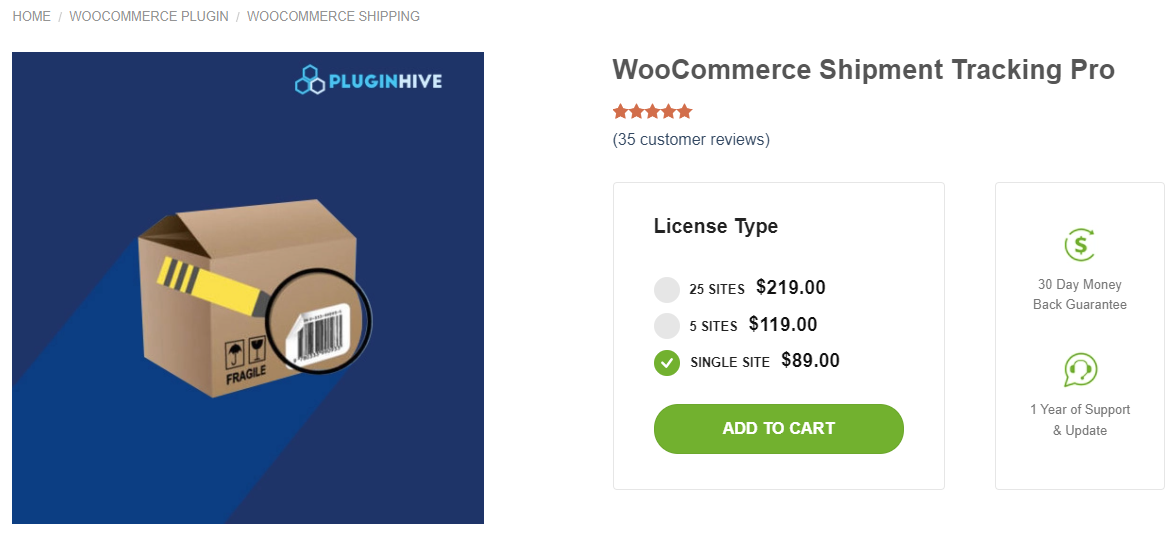Go to Home breadcrumb
This screenshot has width=1170, height=542.
[32, 17]
